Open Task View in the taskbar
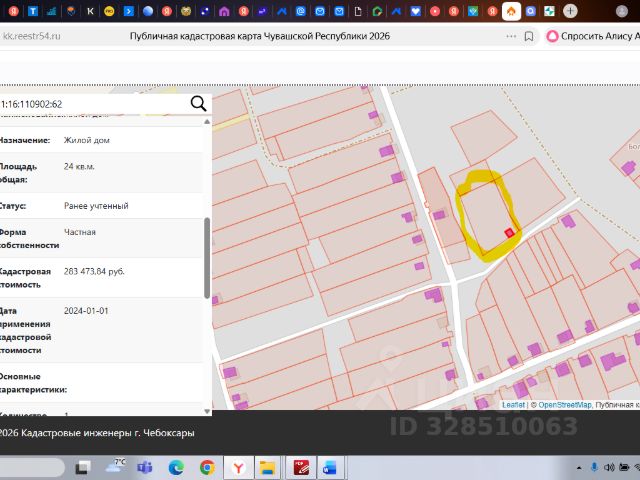 [83, 467]
